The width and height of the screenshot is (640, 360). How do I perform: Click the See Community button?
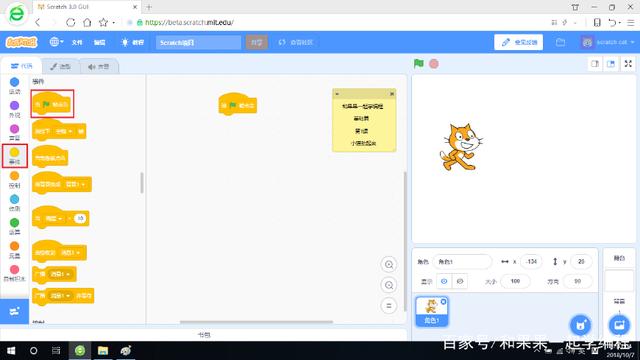tap(296, 42)
